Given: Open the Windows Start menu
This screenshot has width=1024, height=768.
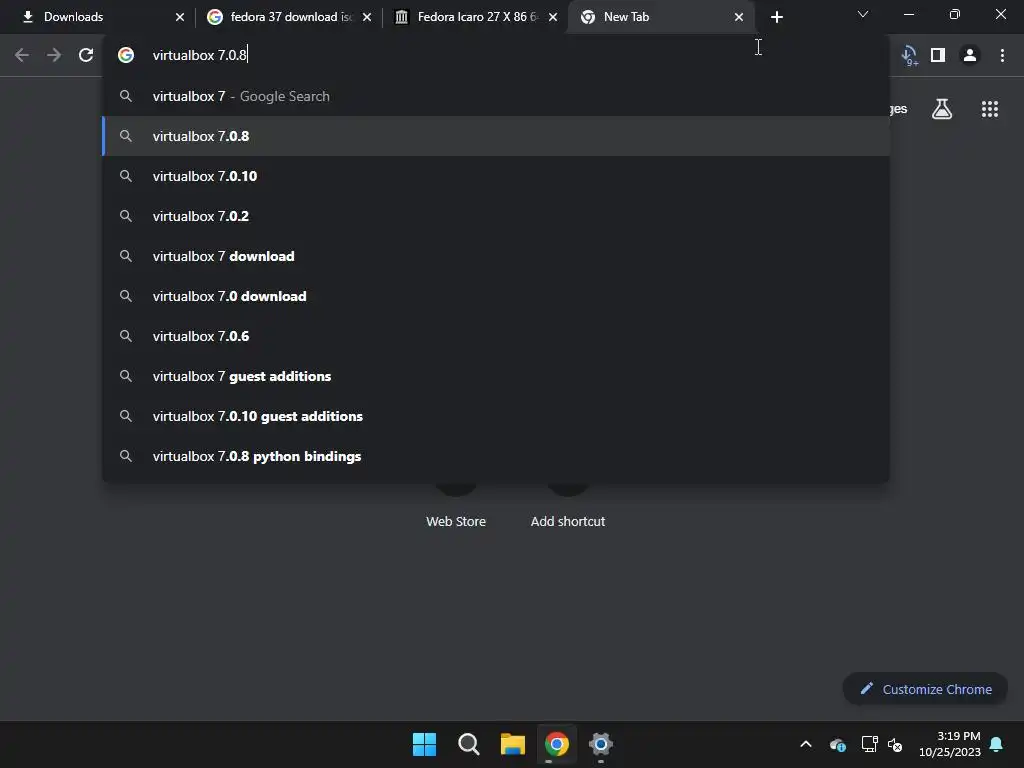Looking at the screenshot, I should point(424,744).
